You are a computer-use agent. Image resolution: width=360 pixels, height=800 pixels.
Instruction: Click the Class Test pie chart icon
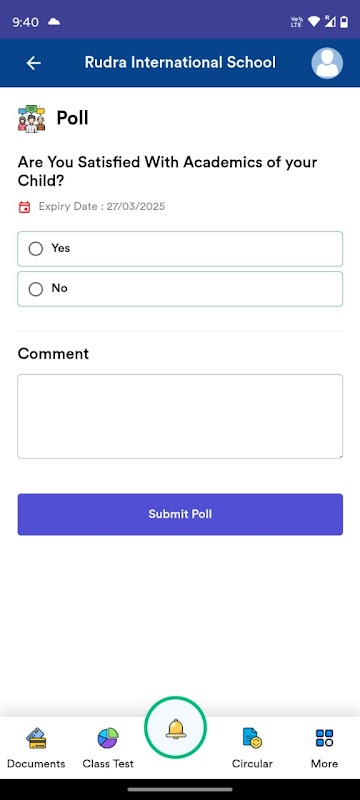(x=108, y=738)
